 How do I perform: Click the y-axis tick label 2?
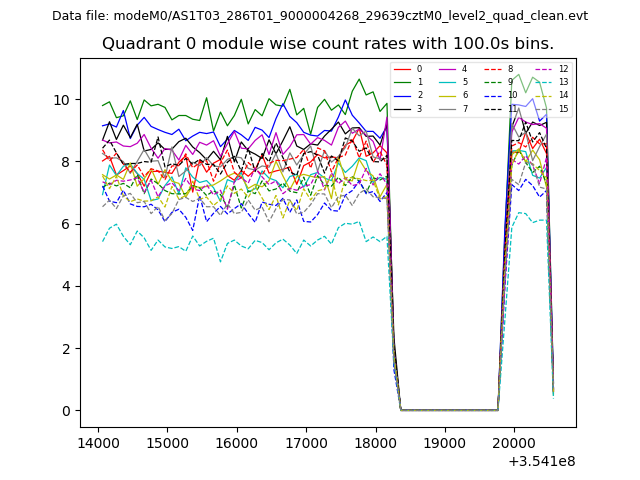[x=65, y=349]
